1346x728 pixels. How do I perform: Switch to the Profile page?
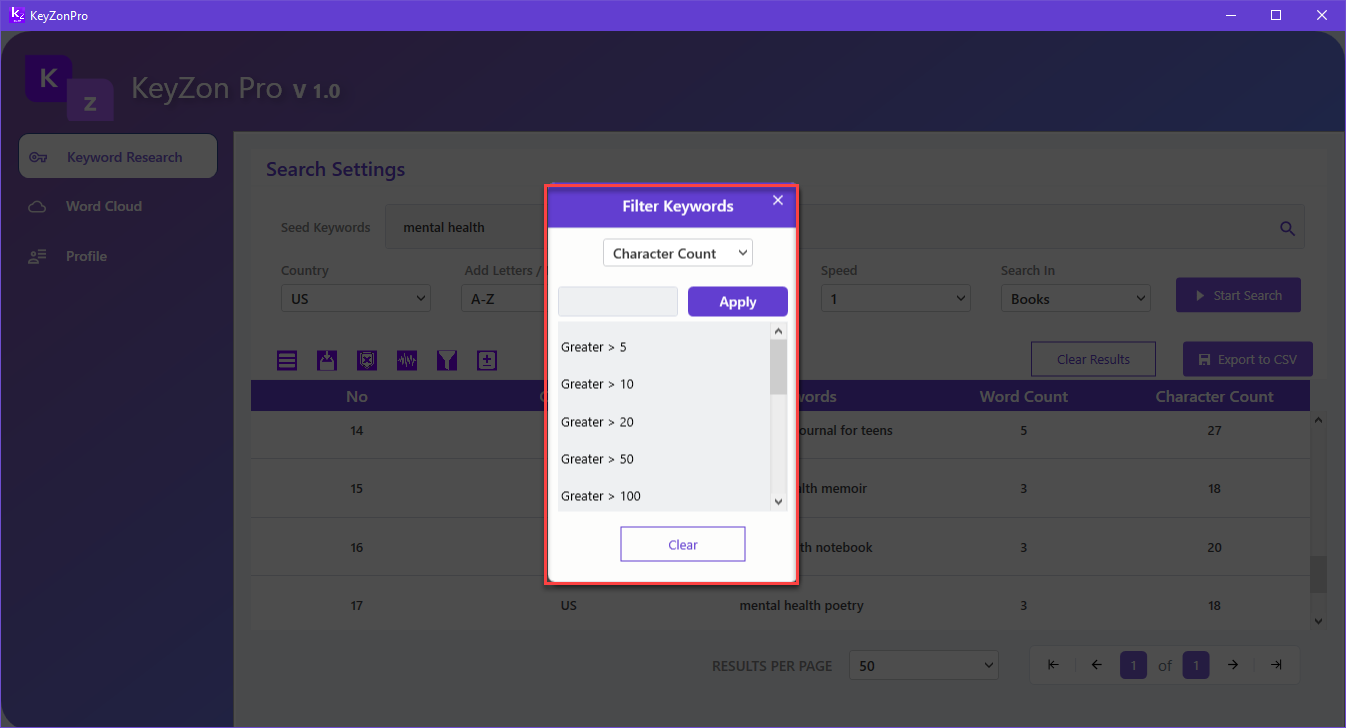click(86, 256)
